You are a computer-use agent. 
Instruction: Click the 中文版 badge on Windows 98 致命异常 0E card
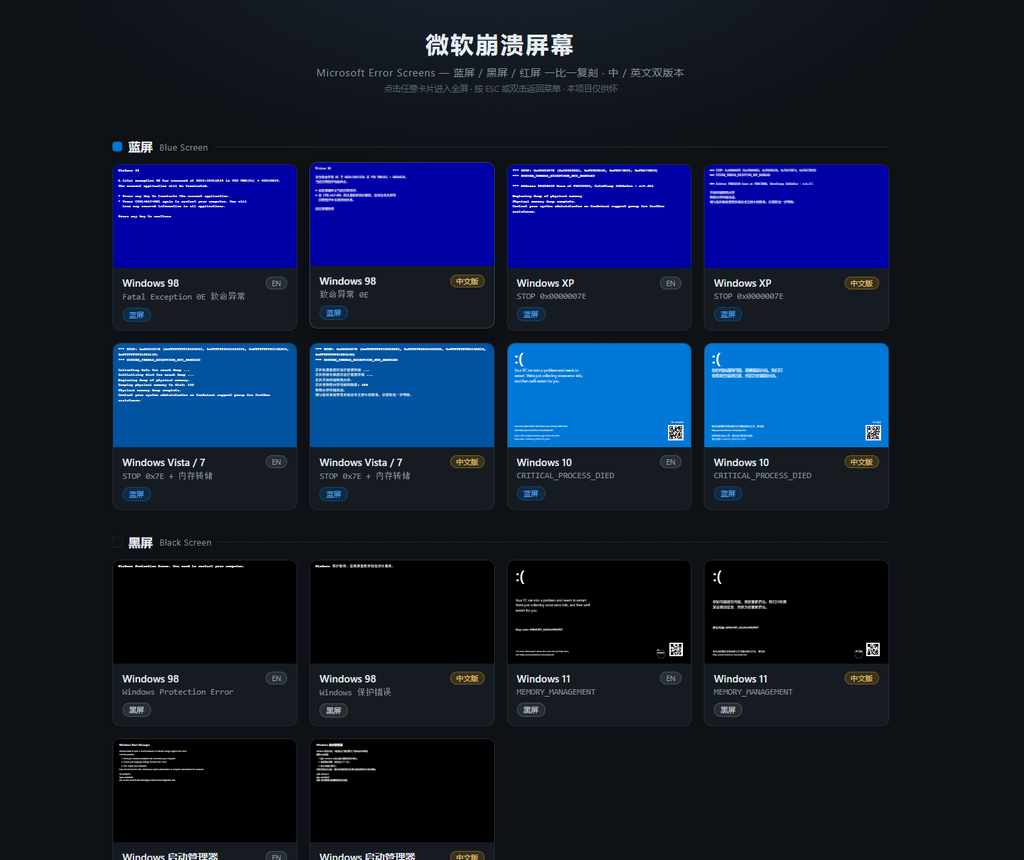point(467,281)
